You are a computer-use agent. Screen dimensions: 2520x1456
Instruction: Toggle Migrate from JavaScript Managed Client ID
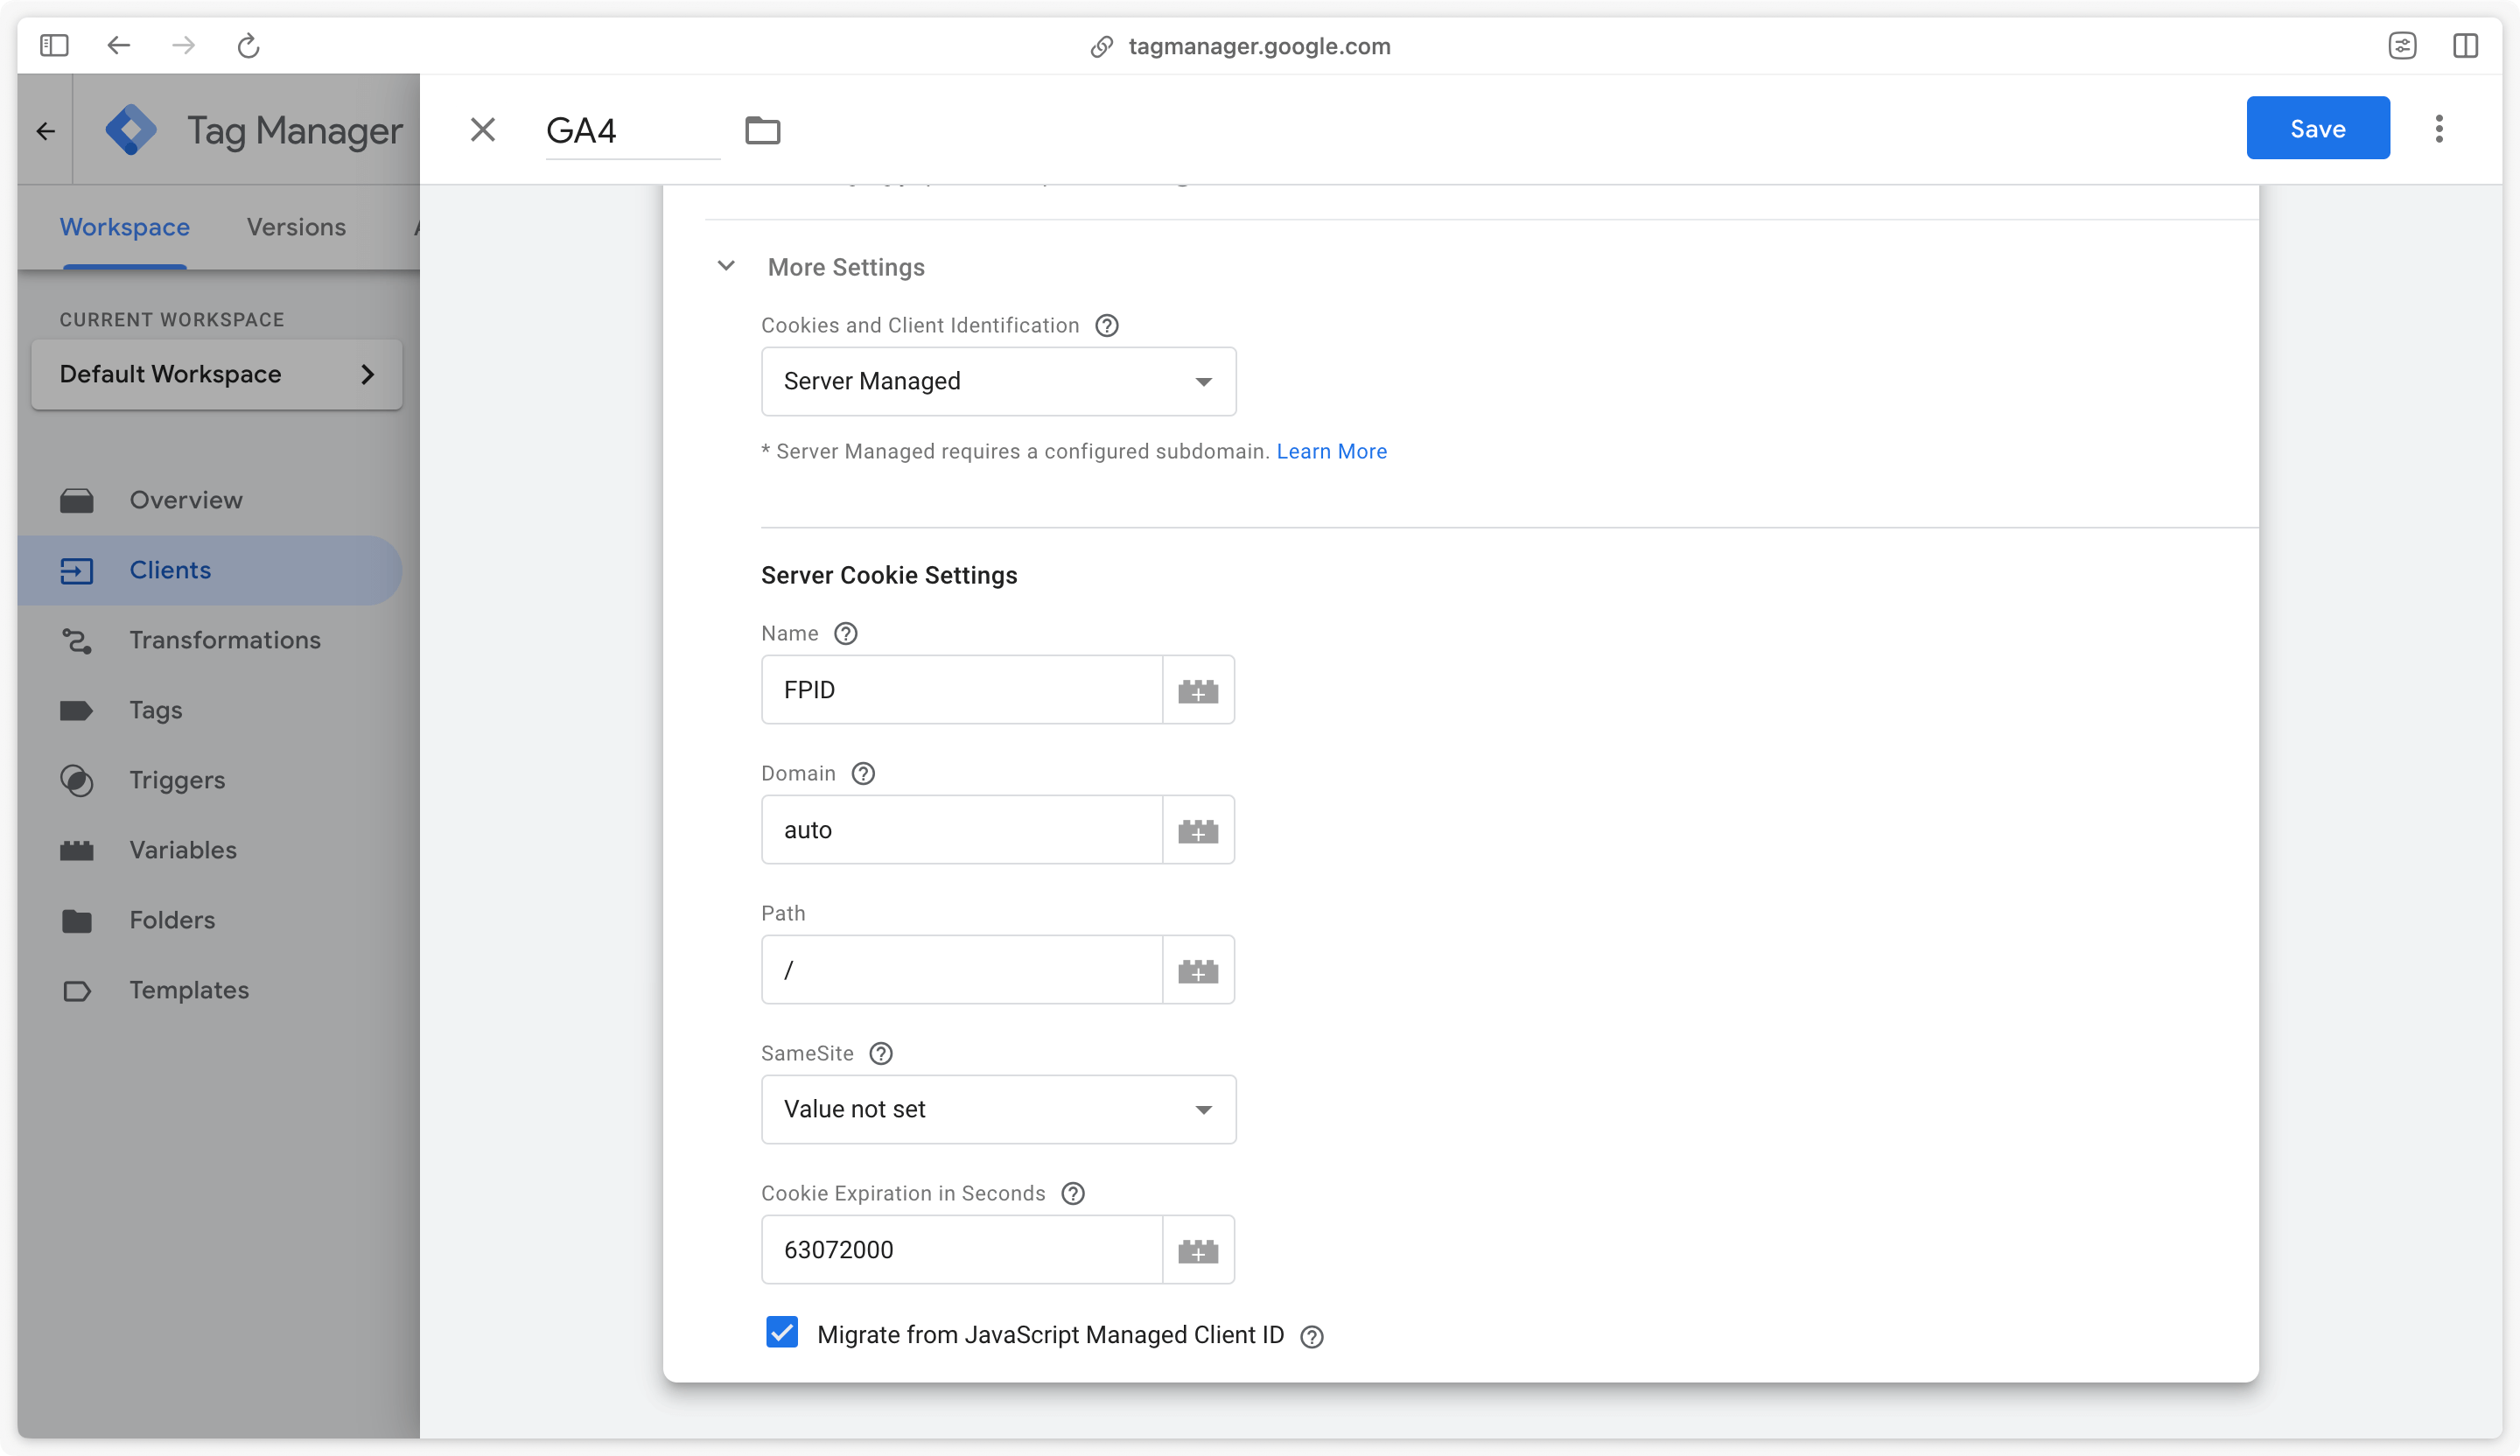(783, 1334)
